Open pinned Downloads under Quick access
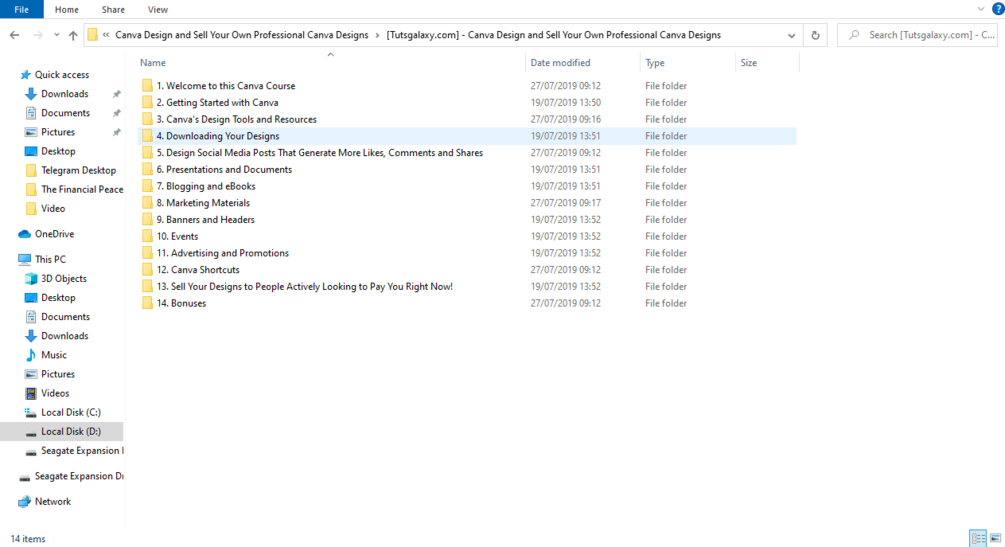This screenshot has width=1005, height=547. coord(65,94)
